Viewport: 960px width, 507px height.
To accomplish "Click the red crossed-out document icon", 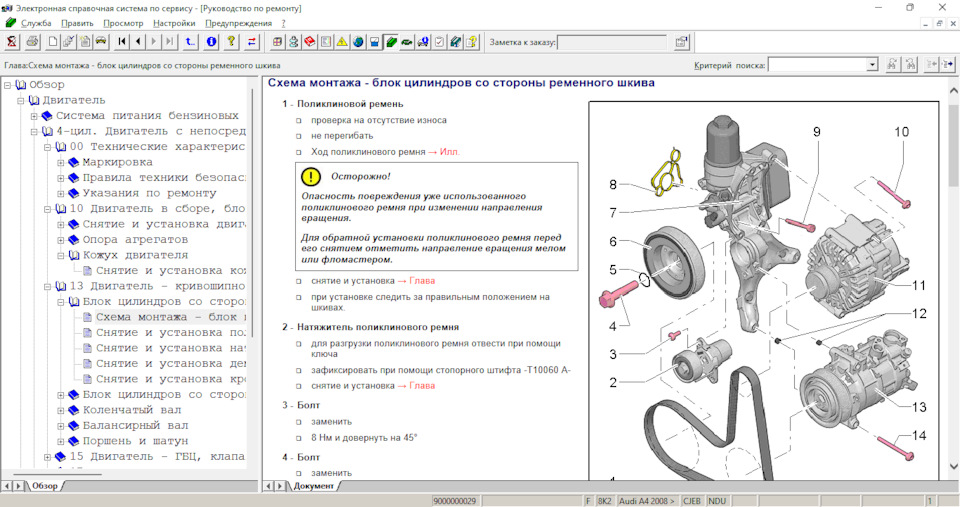I will (x=12, y=42).
